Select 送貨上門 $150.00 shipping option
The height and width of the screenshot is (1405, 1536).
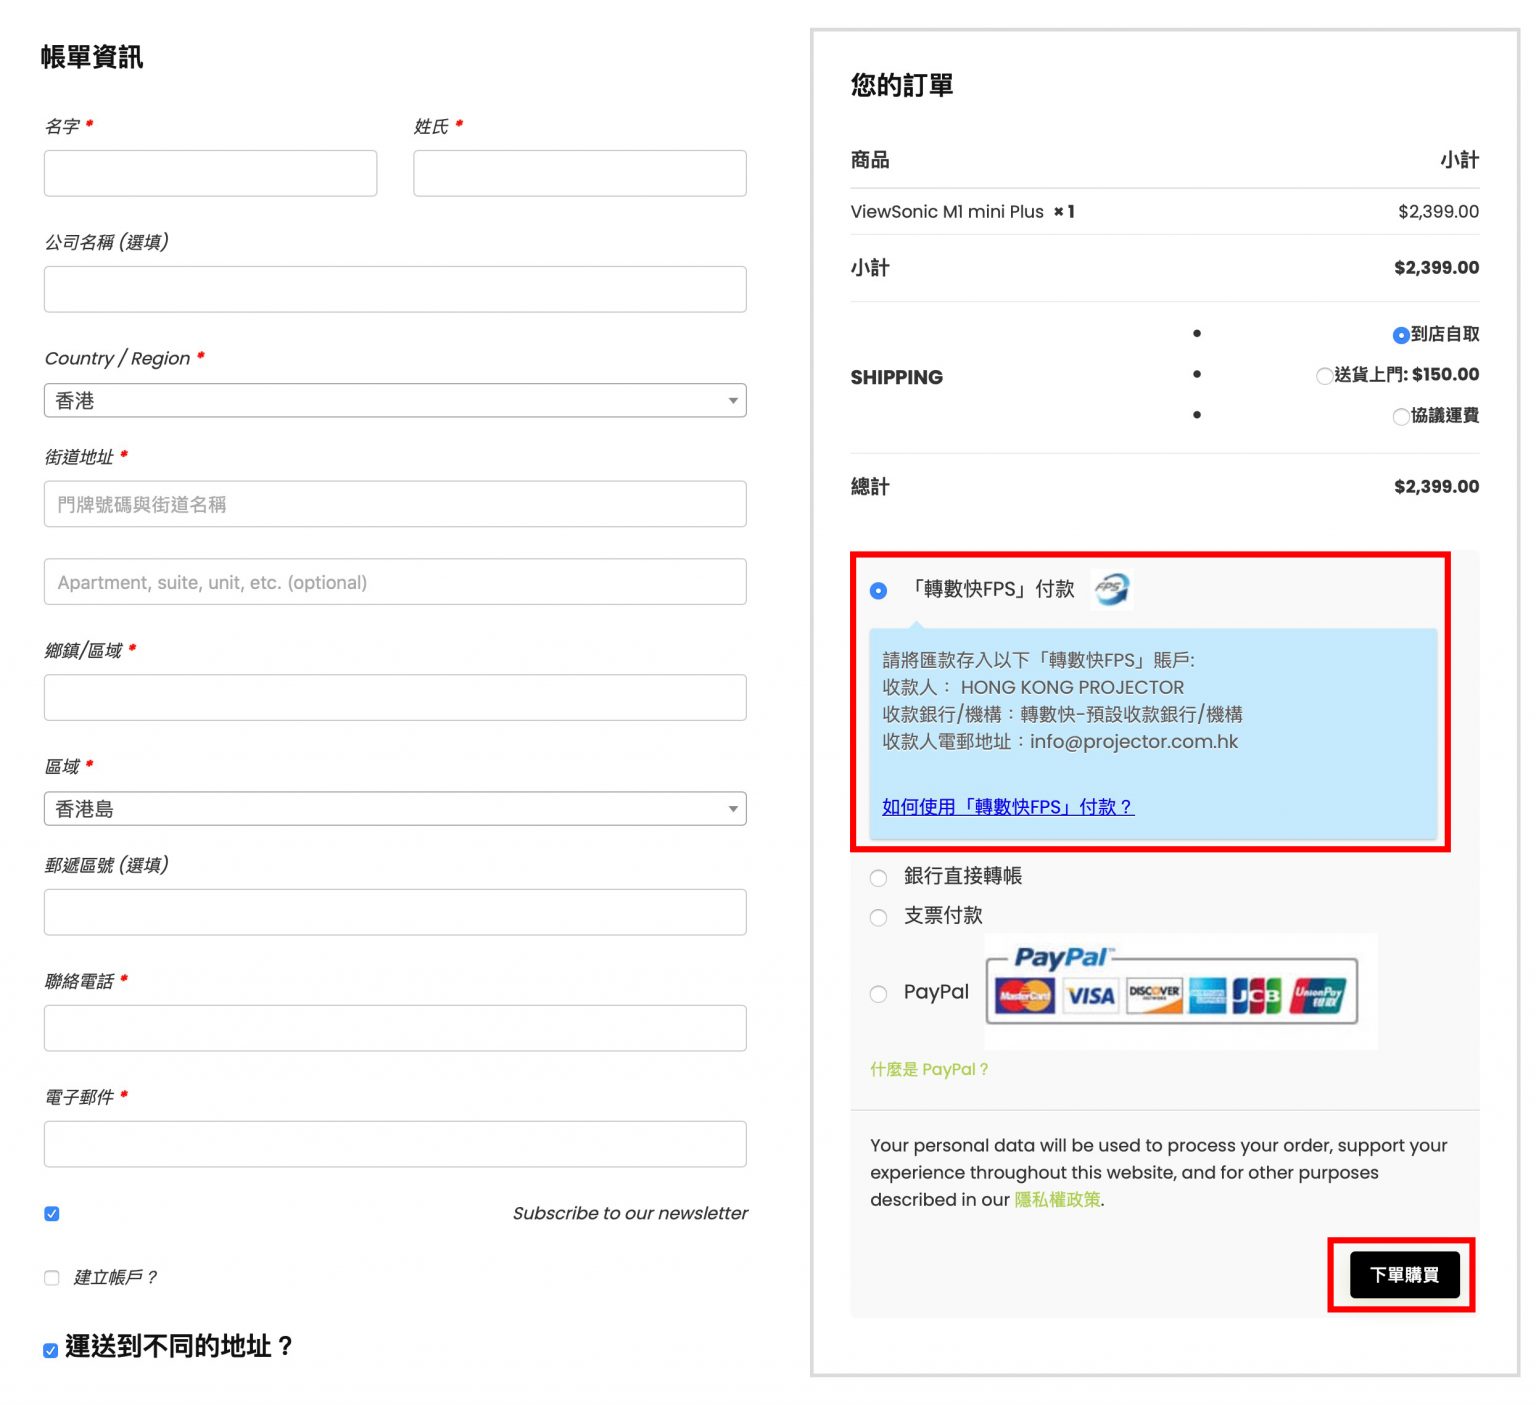tap(1324, 376)
